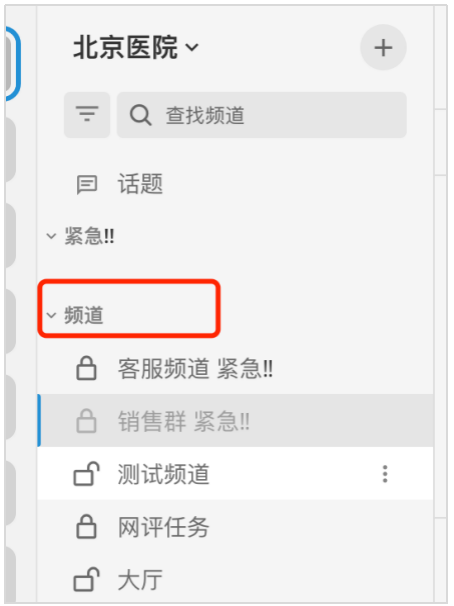Open the 销售群 紧急!! channel
This screenshot has width=454, height=606.
tap(235, 420)
